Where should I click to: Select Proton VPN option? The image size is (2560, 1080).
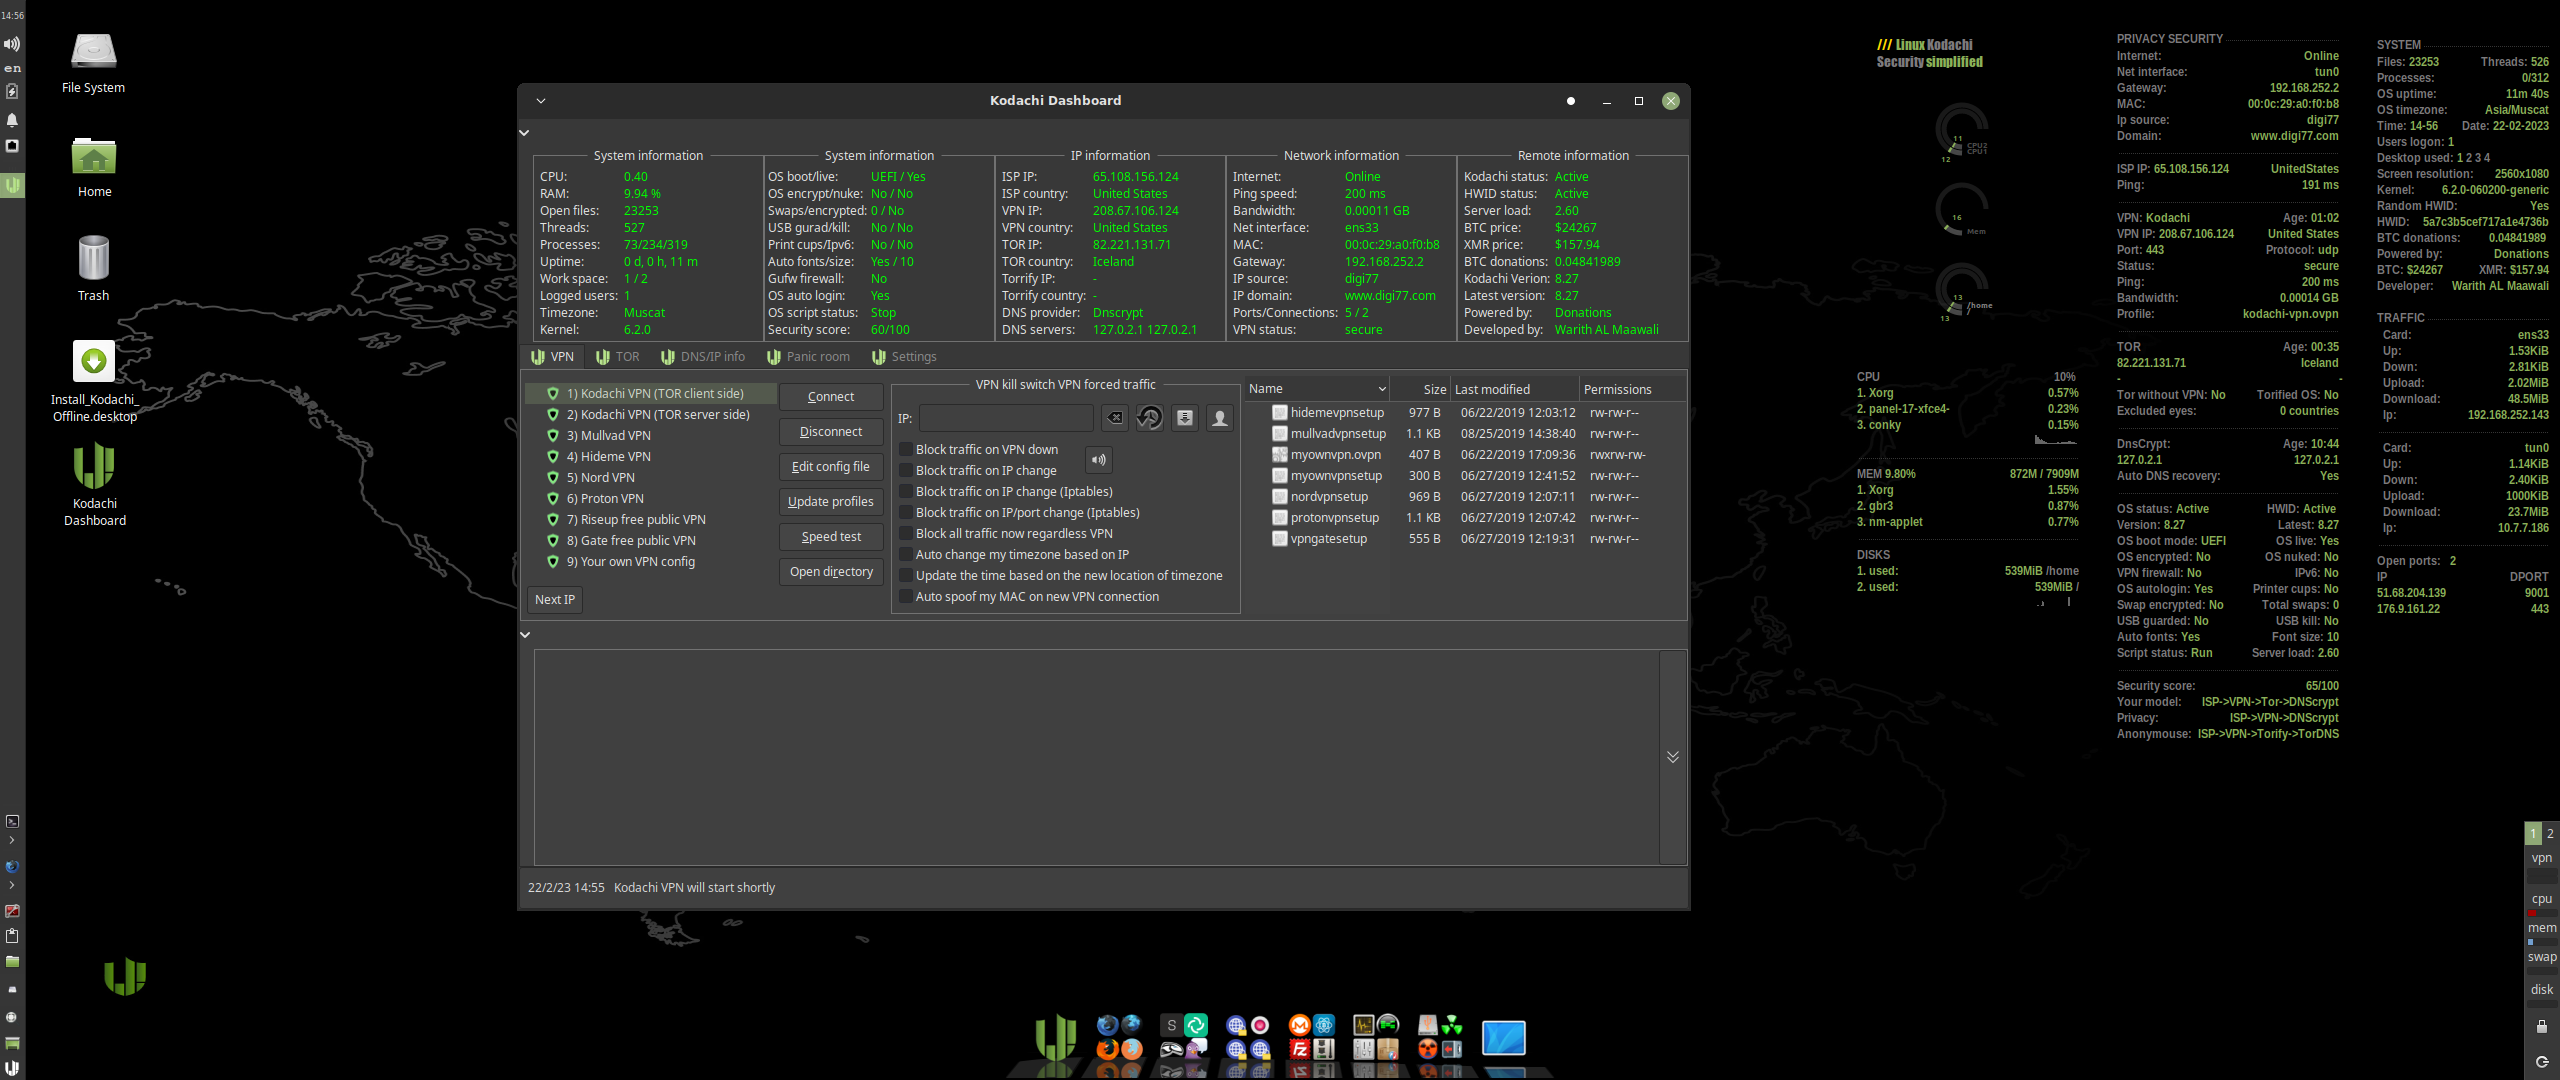(x=651, y=499)
